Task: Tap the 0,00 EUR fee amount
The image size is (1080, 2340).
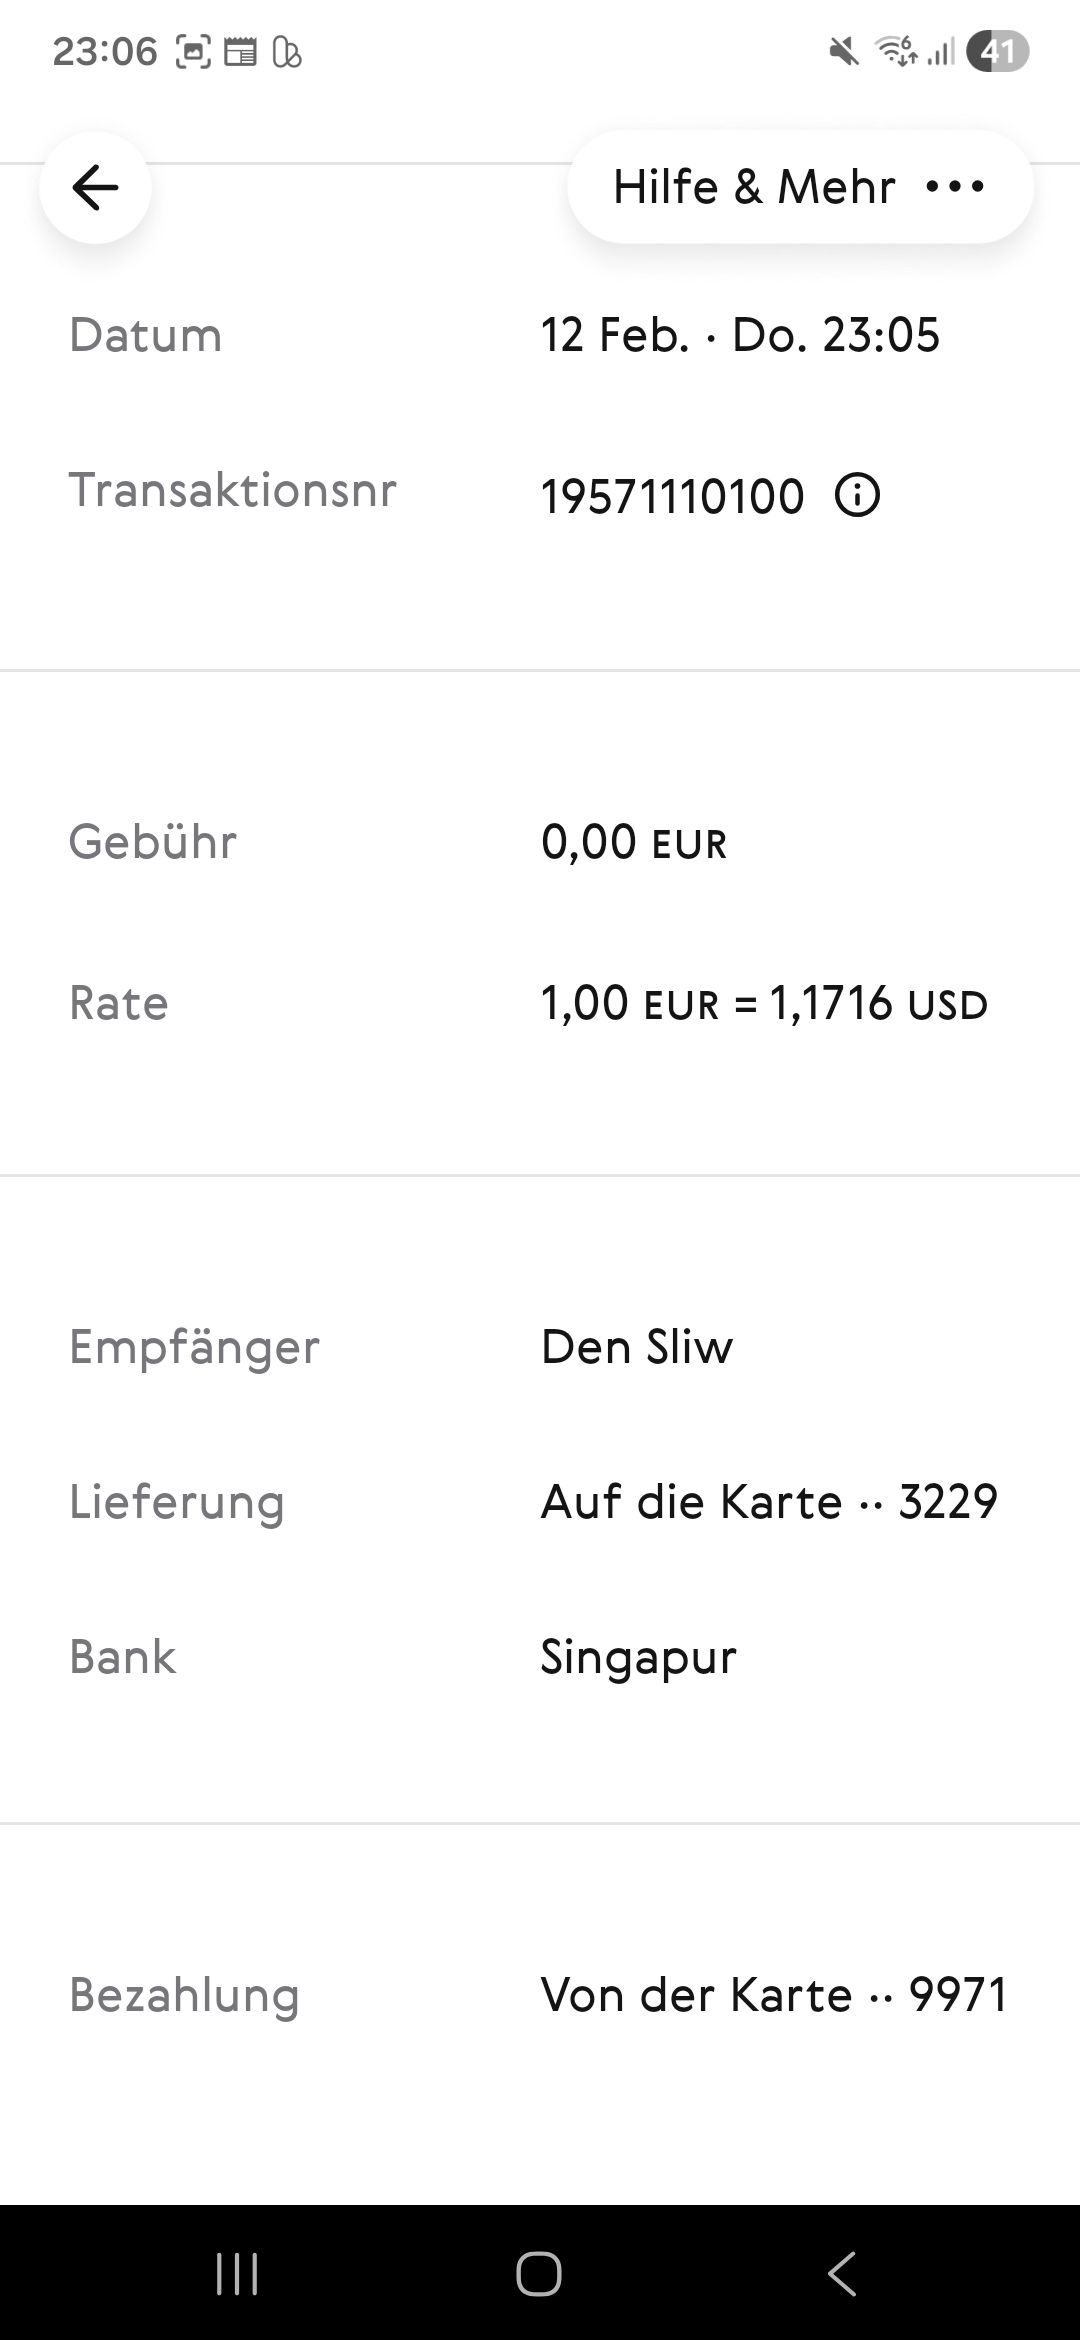Action: click(634, 842)
